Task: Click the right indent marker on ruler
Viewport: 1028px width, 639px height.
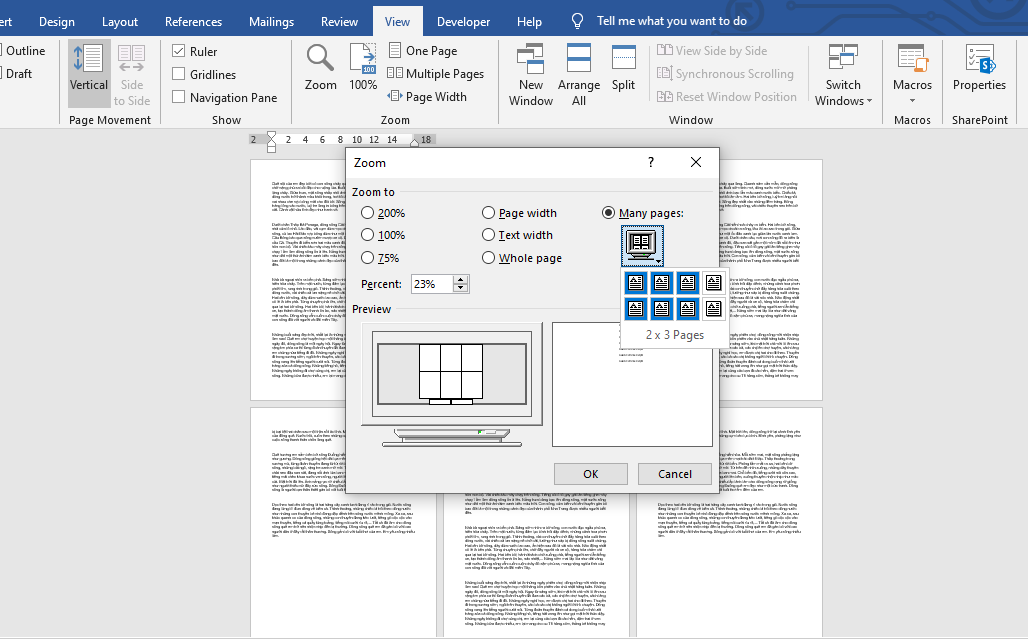Action: [x=415, y=141]
